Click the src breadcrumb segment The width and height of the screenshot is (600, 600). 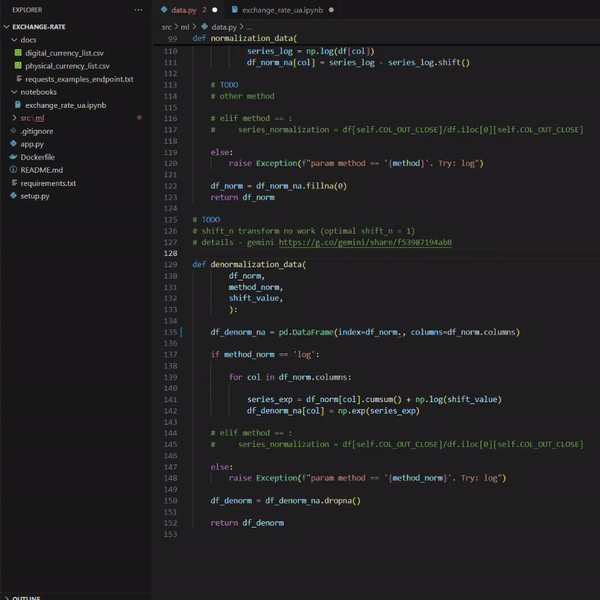[x=166, y=27]
